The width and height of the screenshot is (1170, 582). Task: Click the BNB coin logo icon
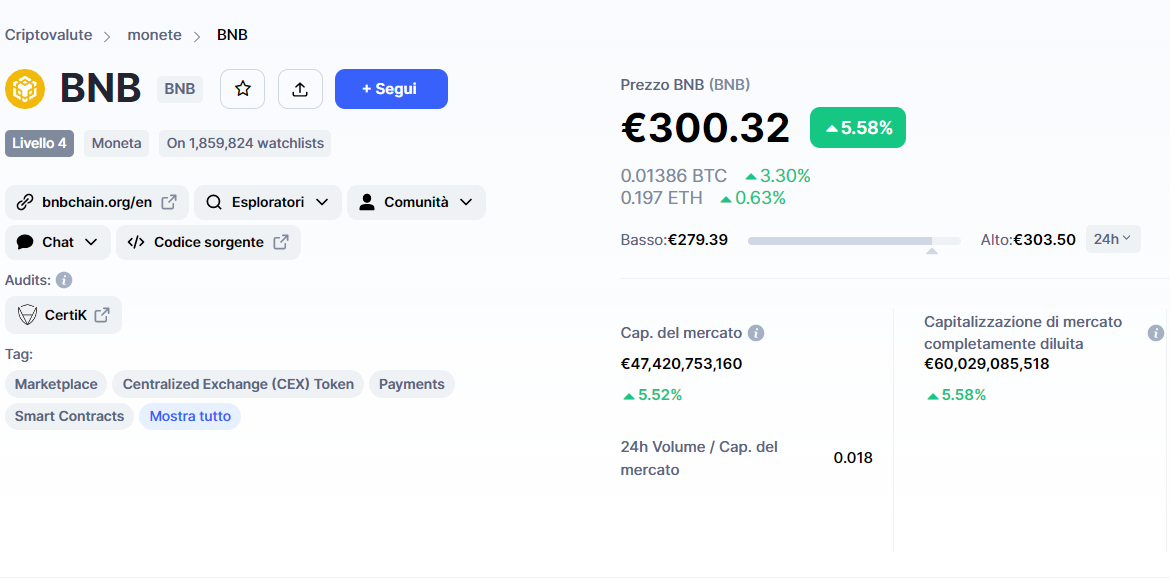point(25,89)
